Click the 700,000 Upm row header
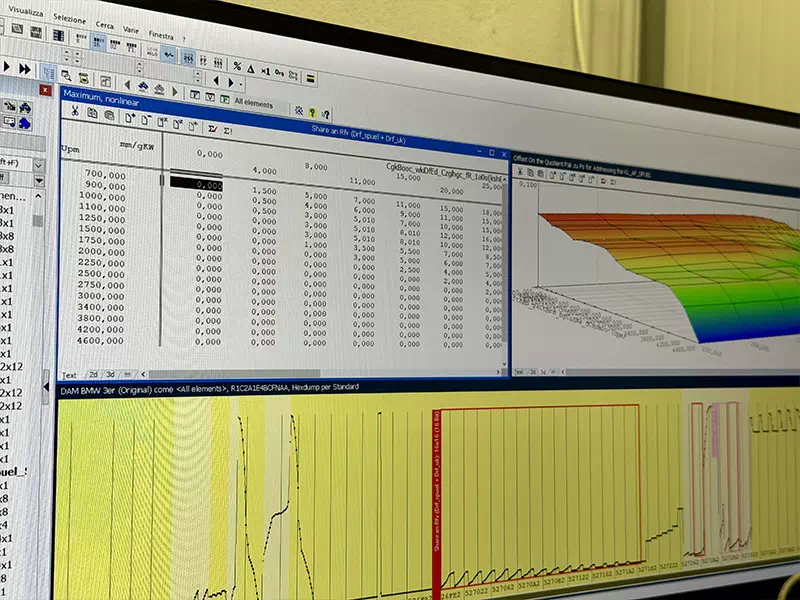The height and width of the screenshot is (600, 800). tap(105, 174)
